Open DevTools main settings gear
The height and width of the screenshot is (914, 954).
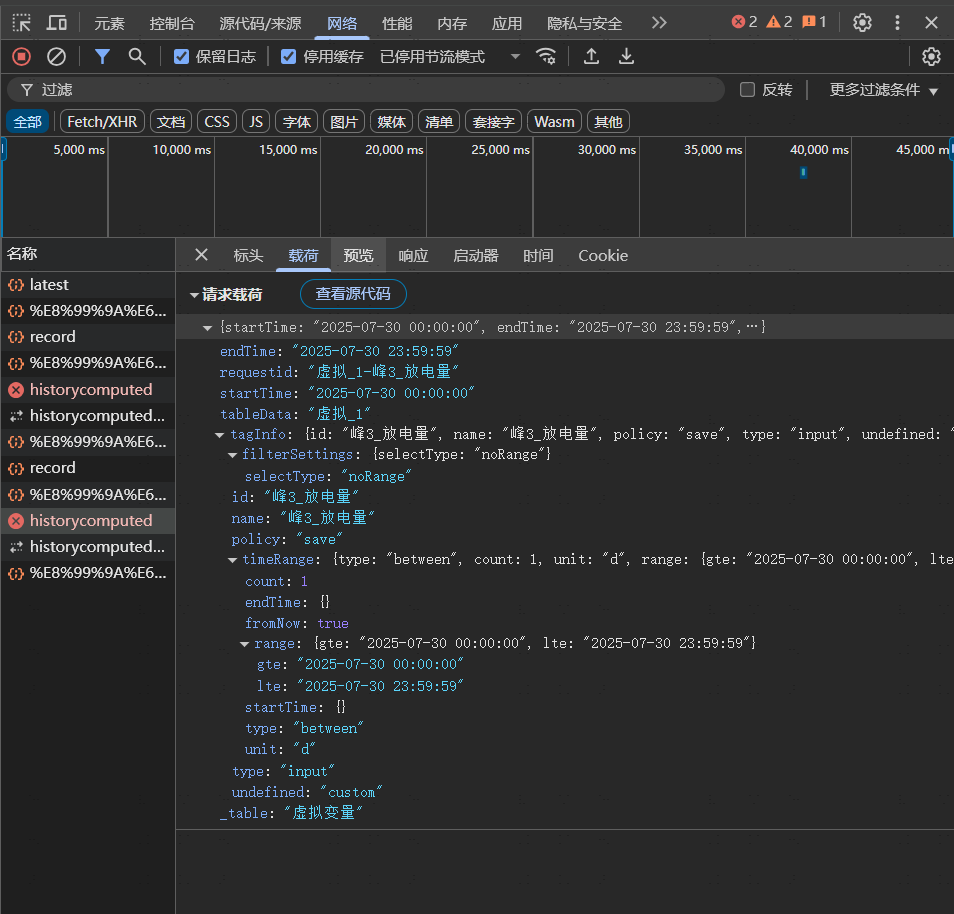(862, 23)
